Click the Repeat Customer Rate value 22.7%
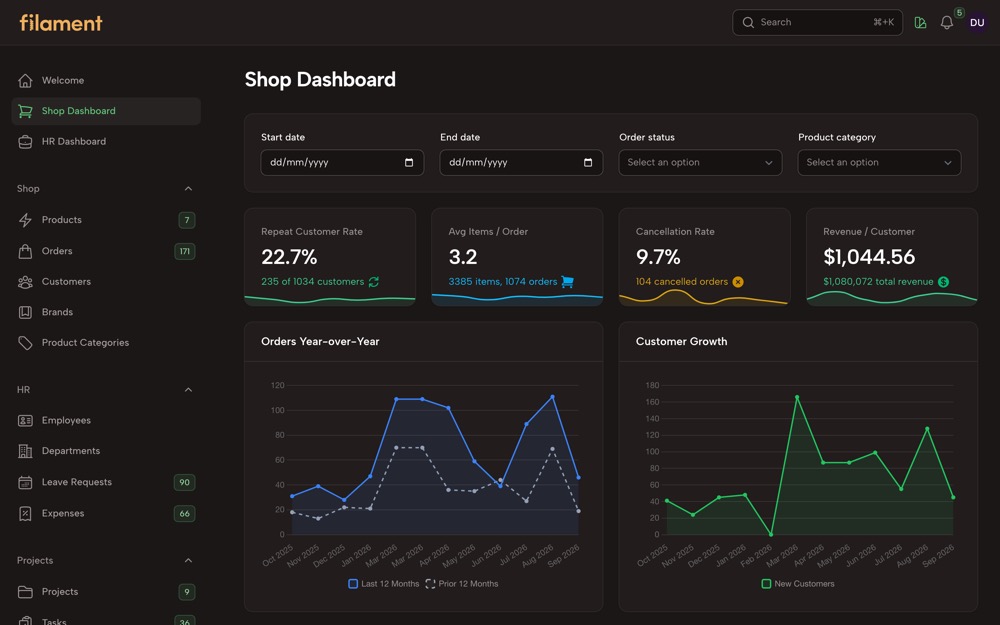The image size is (1000, 625). pyautogui.click(x=289, y=257)
